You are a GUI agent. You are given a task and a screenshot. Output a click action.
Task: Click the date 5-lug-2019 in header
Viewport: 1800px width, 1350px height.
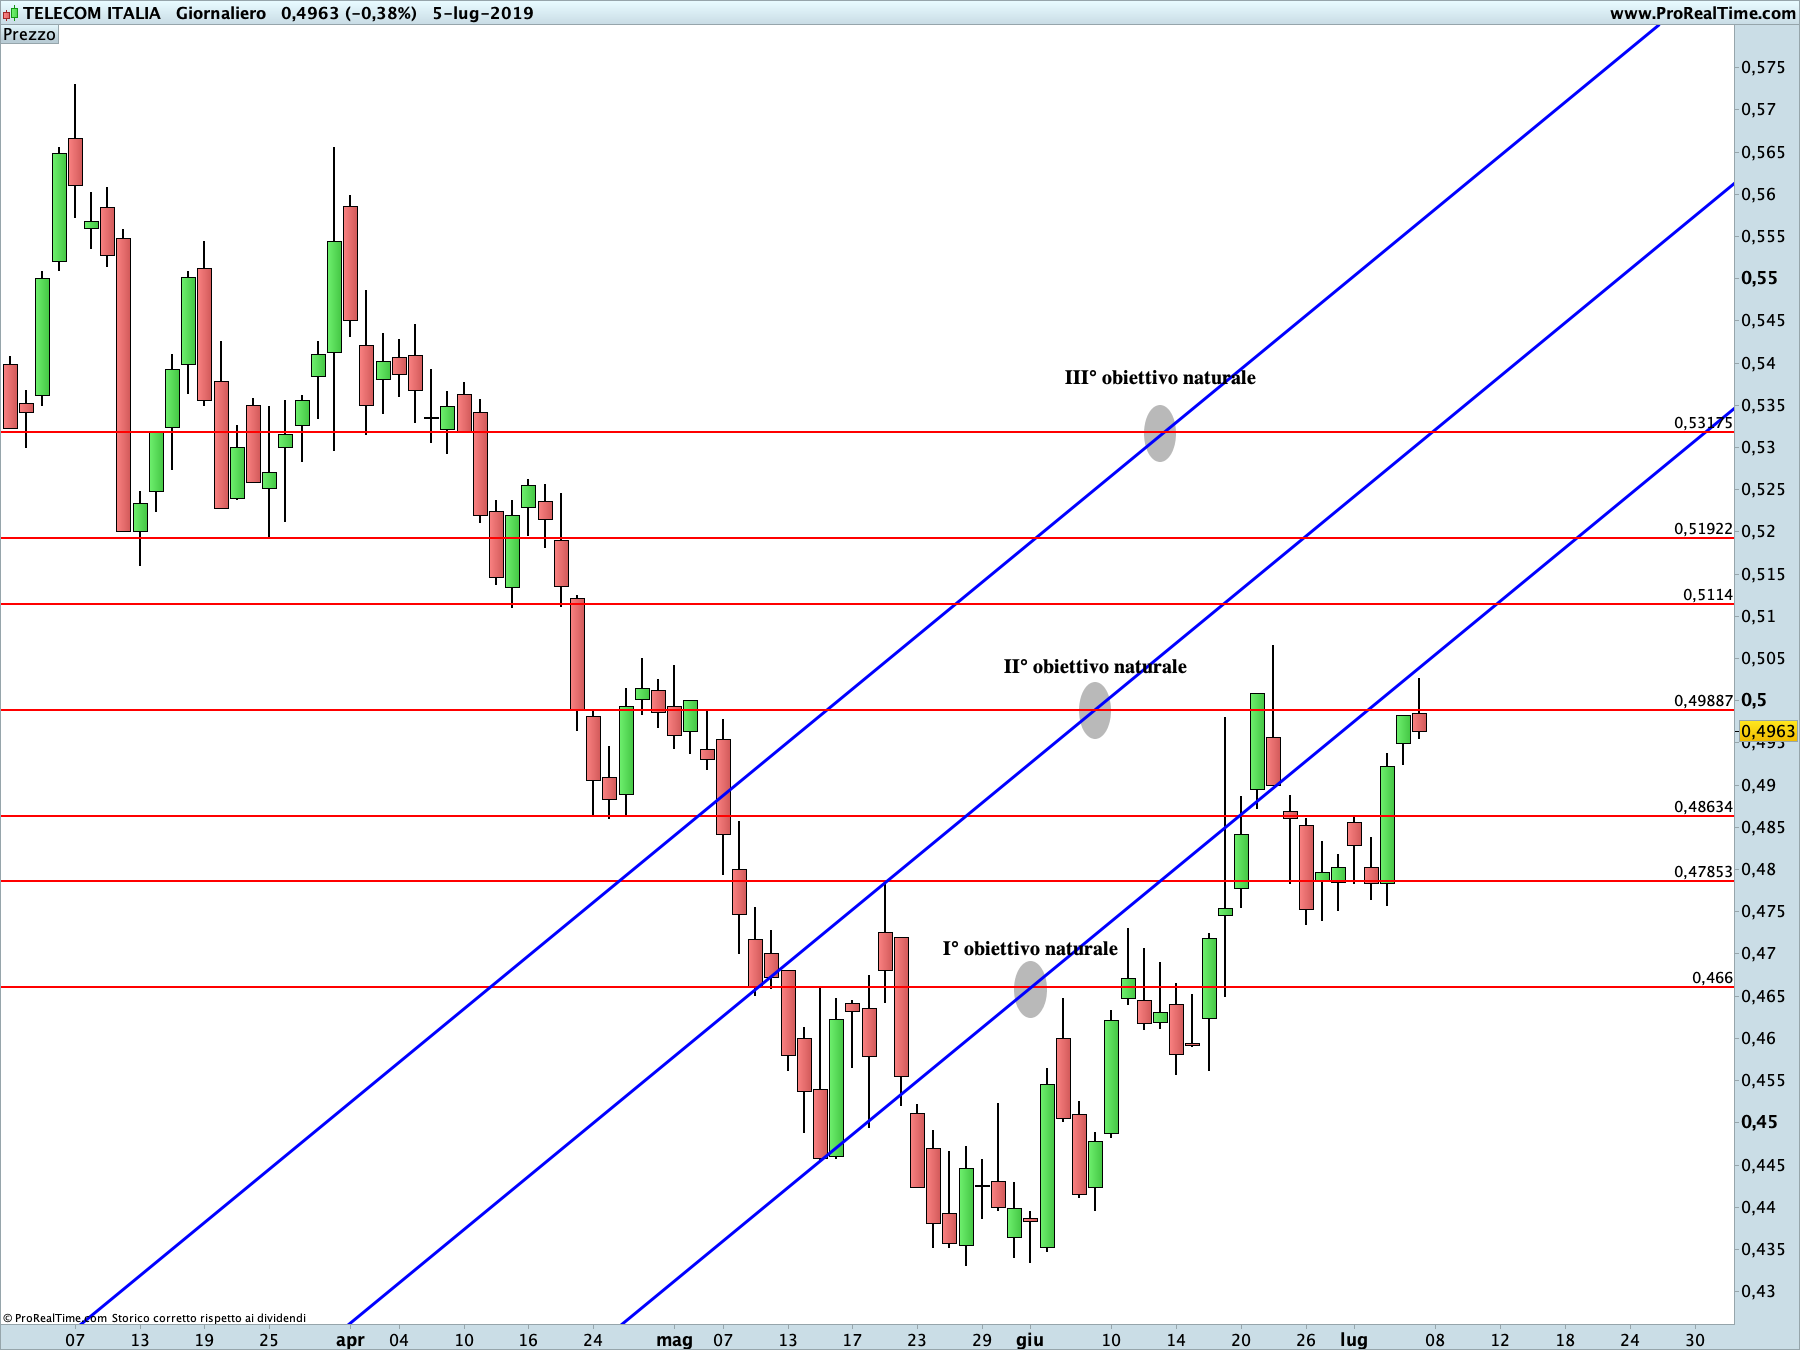[x=483, y=13]
